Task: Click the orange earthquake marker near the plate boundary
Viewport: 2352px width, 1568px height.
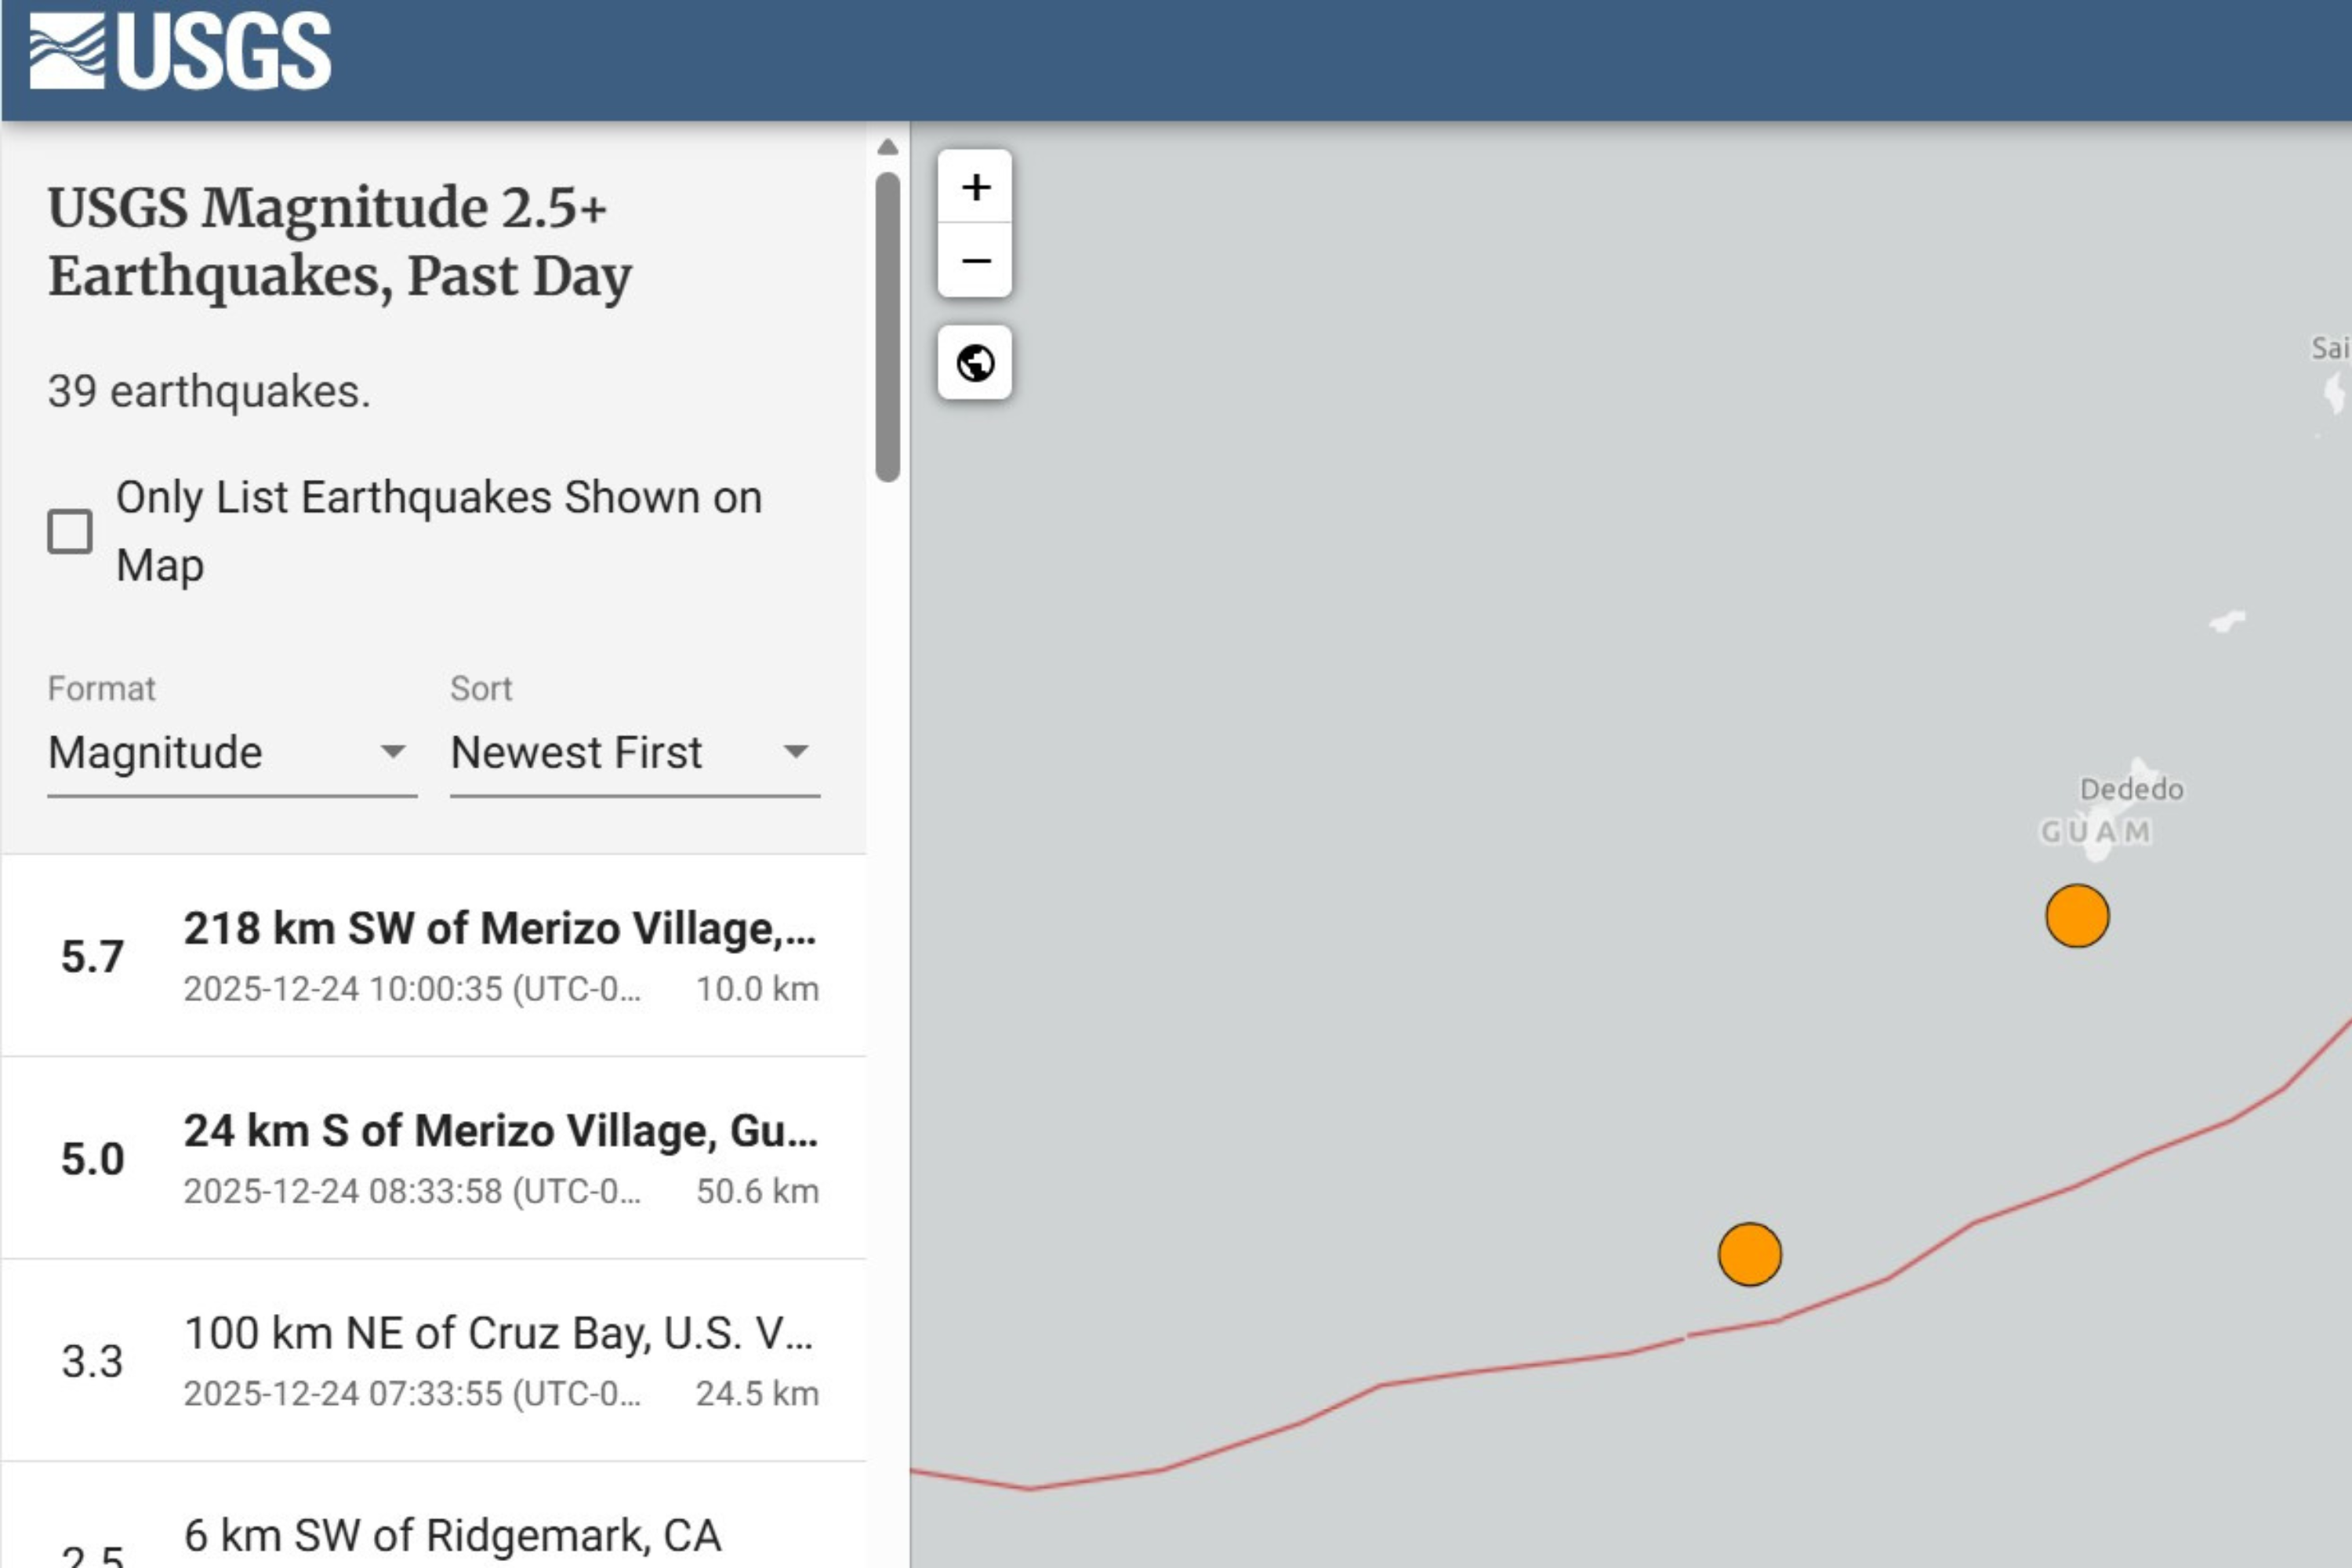Action: tap(1749, 1254)
